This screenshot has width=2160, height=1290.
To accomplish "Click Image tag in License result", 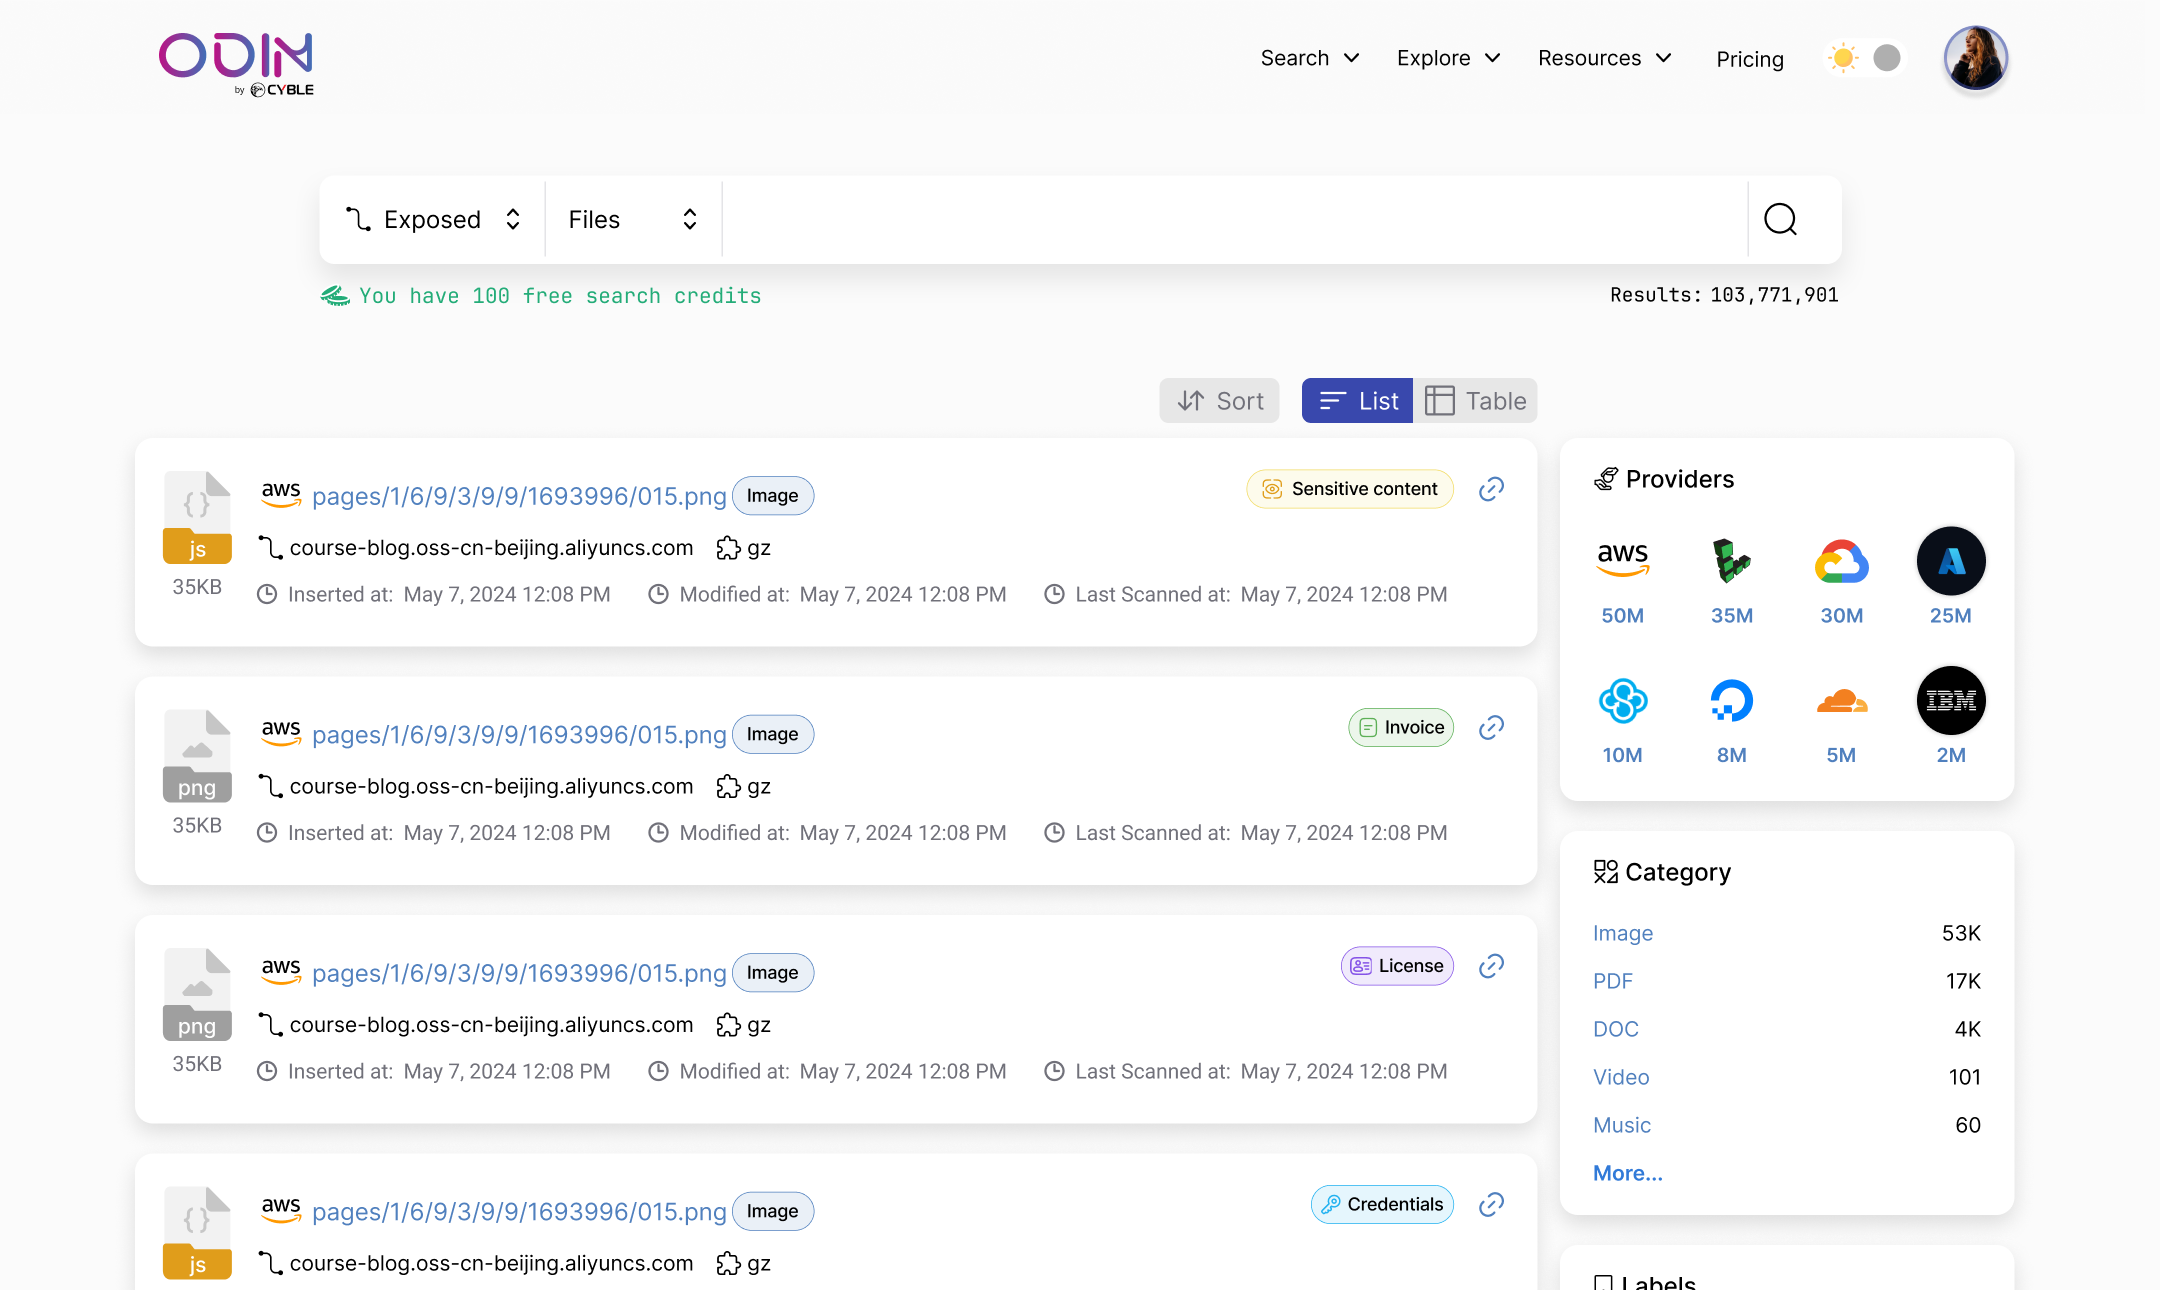I will click(x=773, y=973).
